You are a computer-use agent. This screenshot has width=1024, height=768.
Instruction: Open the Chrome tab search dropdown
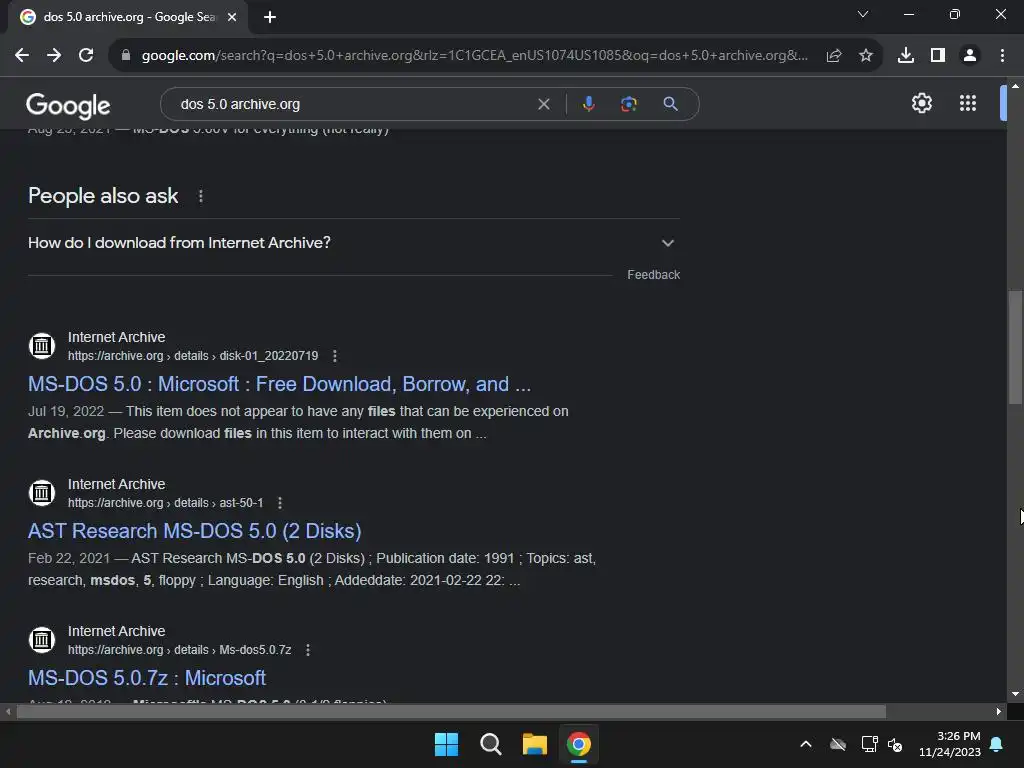click(863, 14)
